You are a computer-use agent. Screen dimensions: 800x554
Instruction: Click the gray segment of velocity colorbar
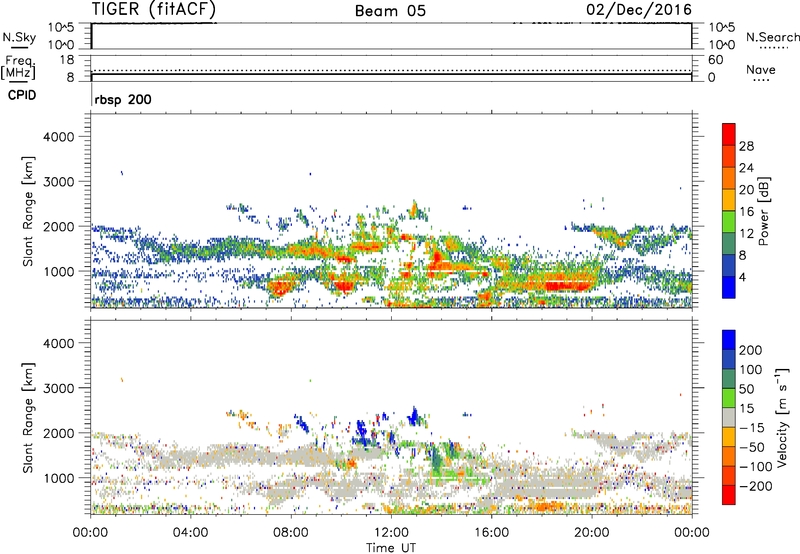(729, 417)
